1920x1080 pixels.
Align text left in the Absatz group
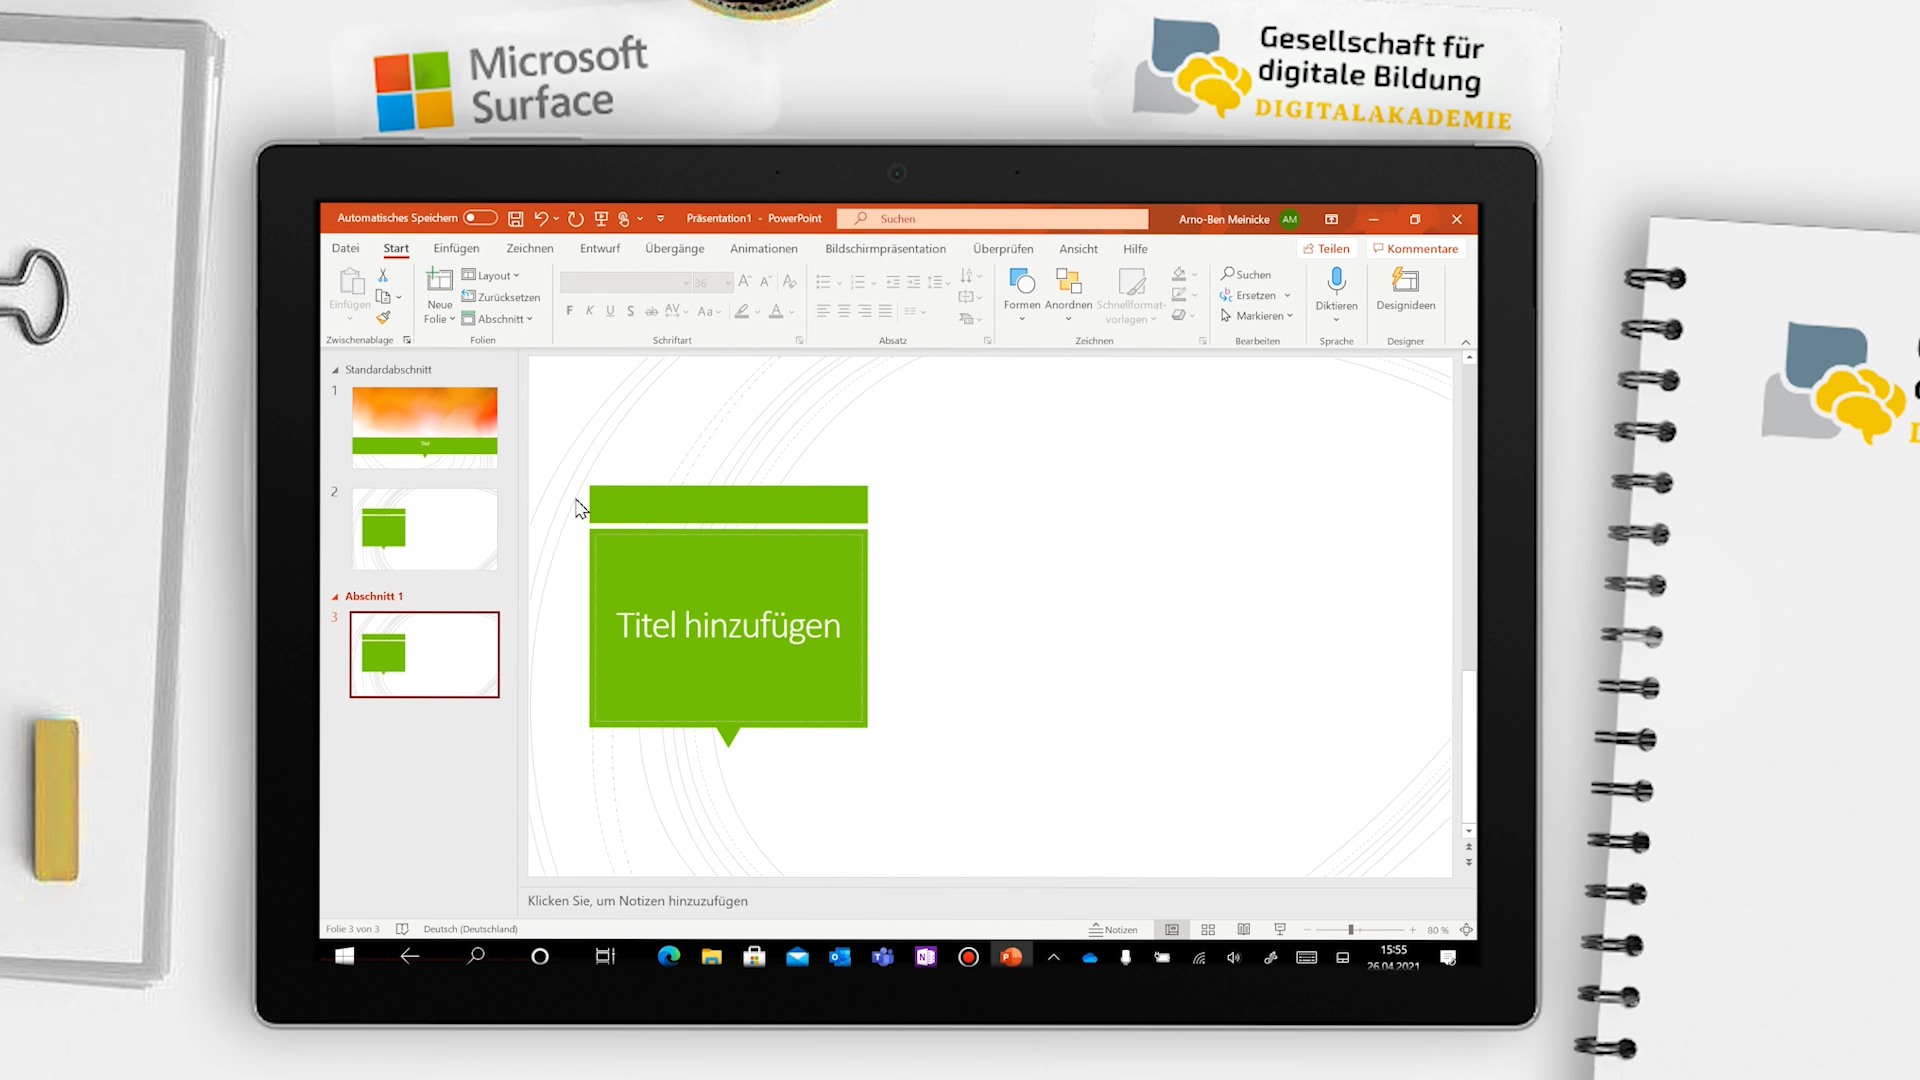[823, 311]
